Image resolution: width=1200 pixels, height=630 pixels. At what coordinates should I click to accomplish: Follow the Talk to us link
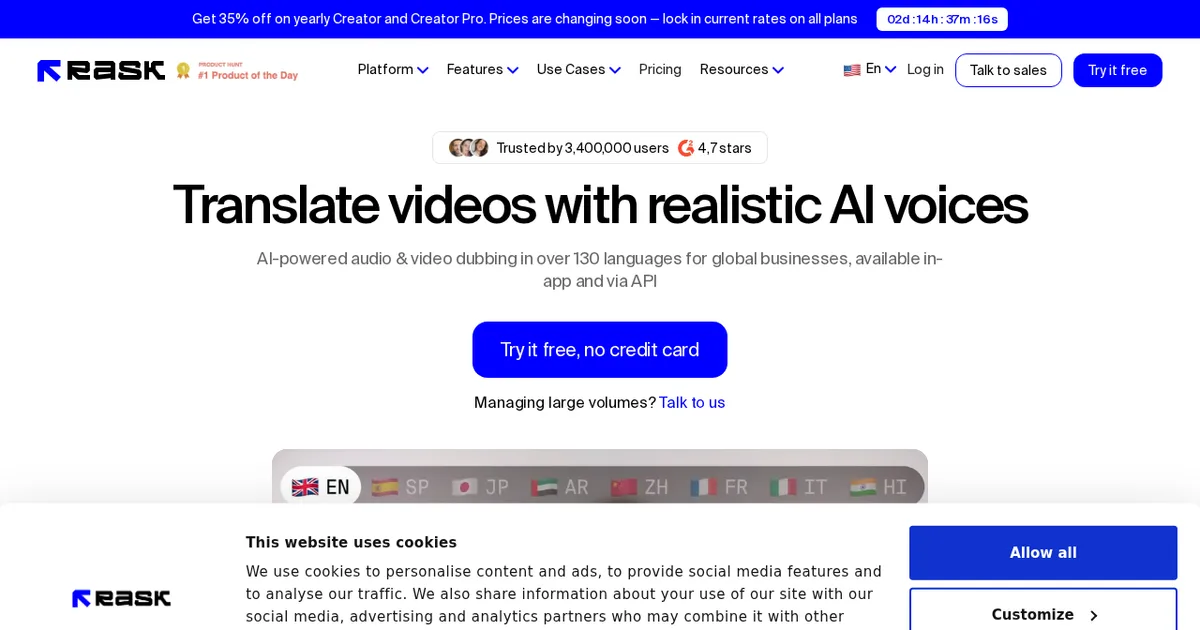[x=692, y=403]
